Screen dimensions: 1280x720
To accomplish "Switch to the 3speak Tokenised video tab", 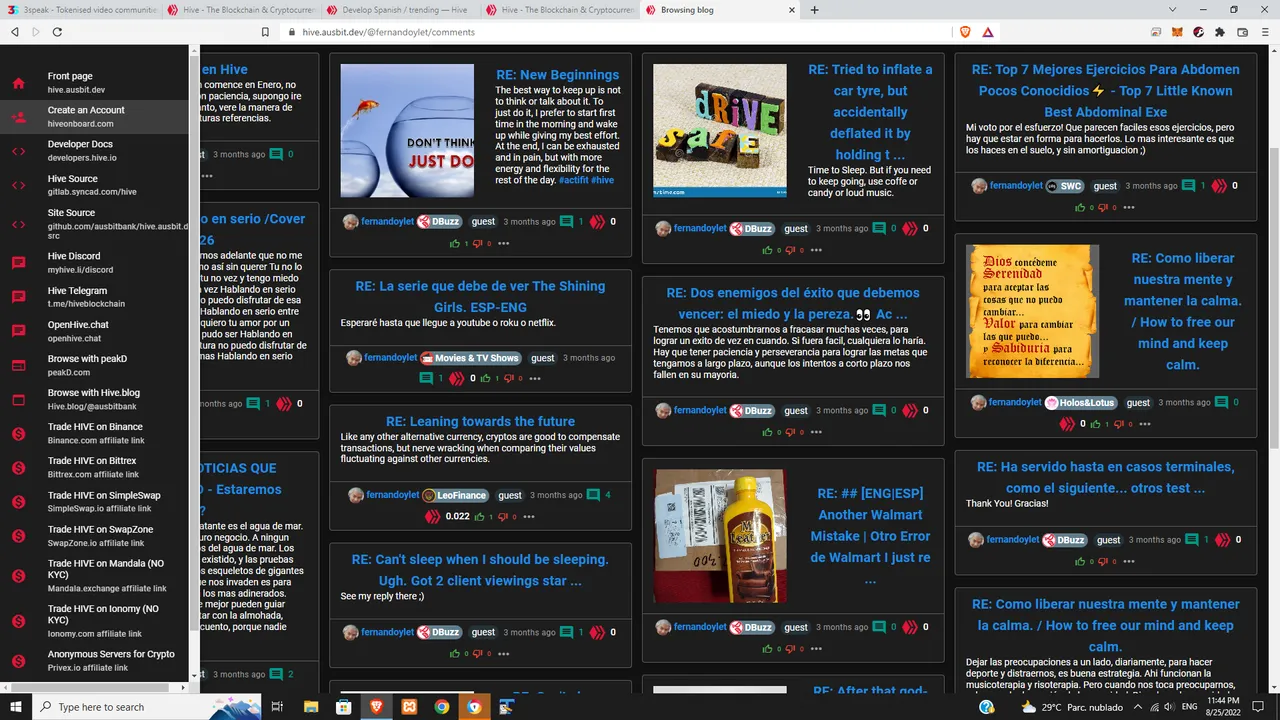I will click(x=81, y=10).
